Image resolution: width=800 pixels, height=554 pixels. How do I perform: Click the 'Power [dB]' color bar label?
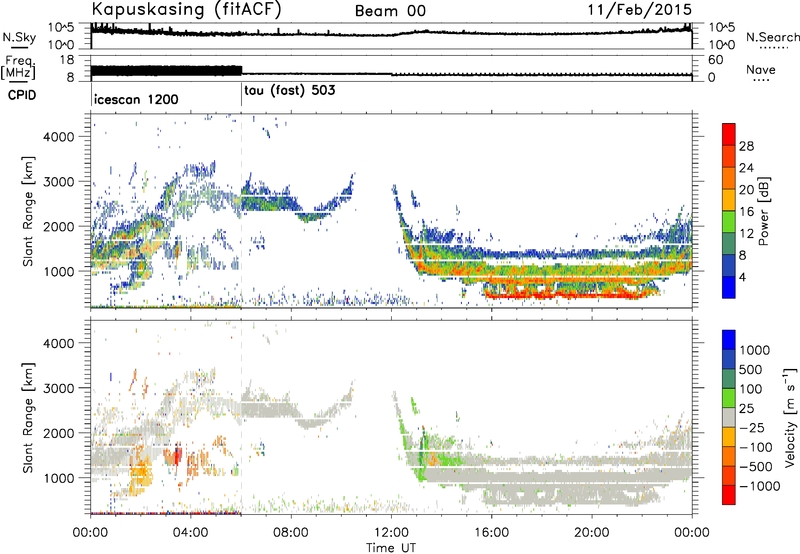click(764, 211)
